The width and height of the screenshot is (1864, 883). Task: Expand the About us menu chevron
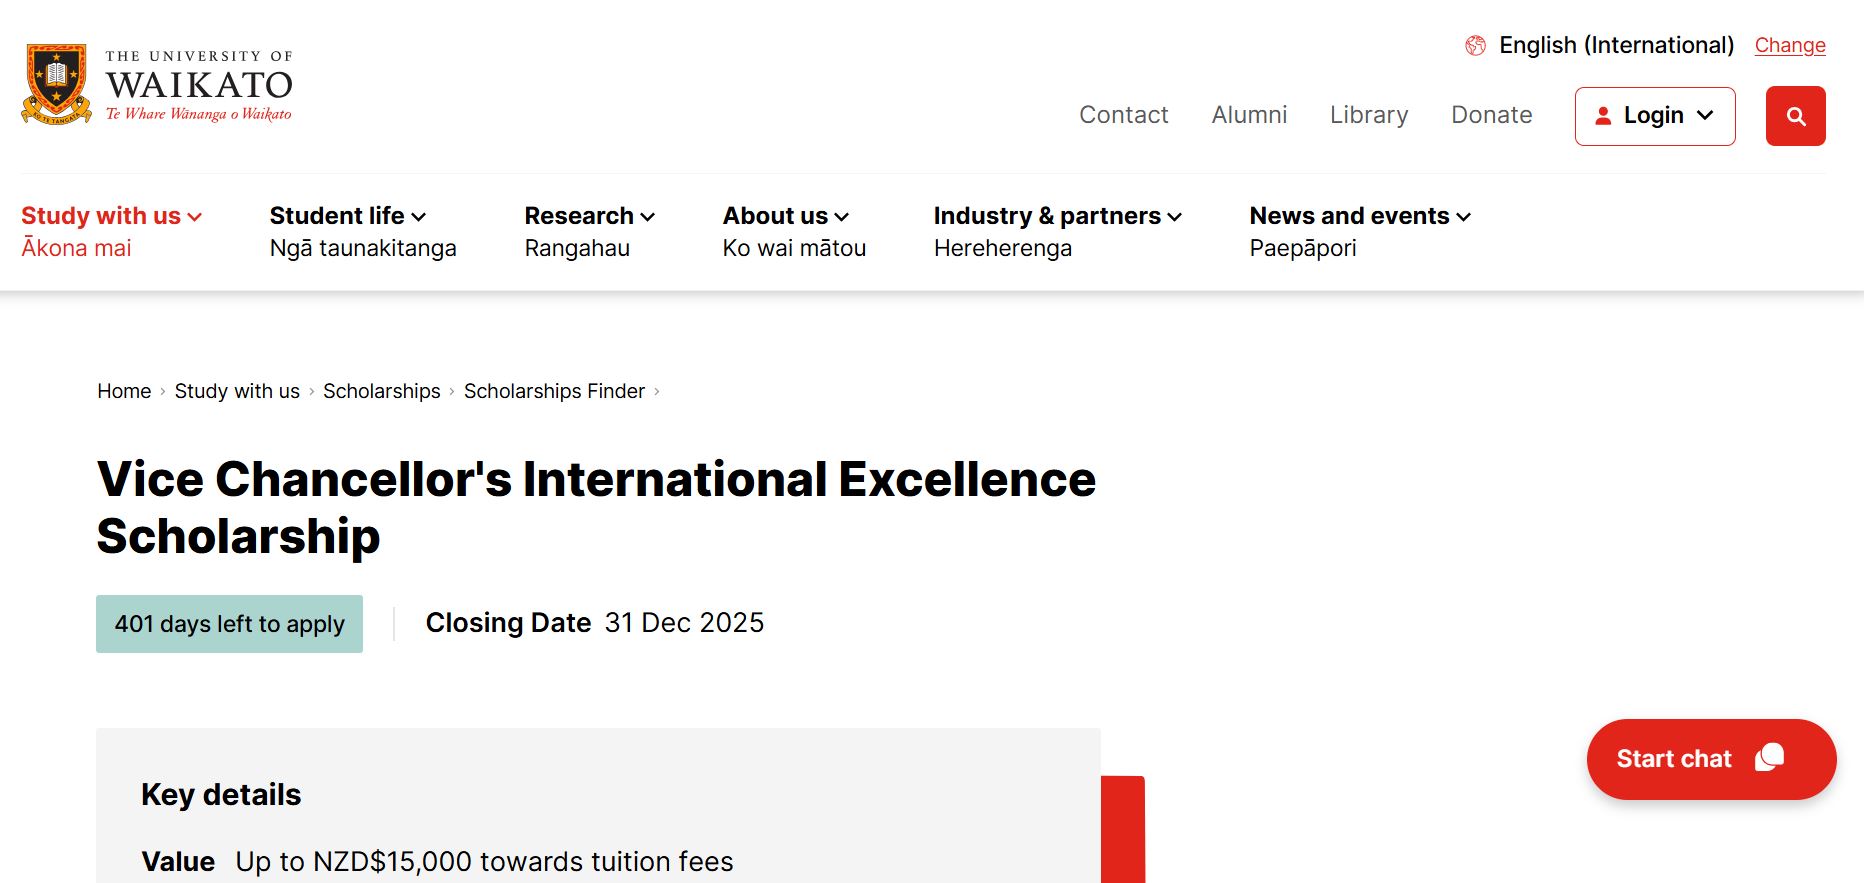pyautogui.click(x=842, y=217)
